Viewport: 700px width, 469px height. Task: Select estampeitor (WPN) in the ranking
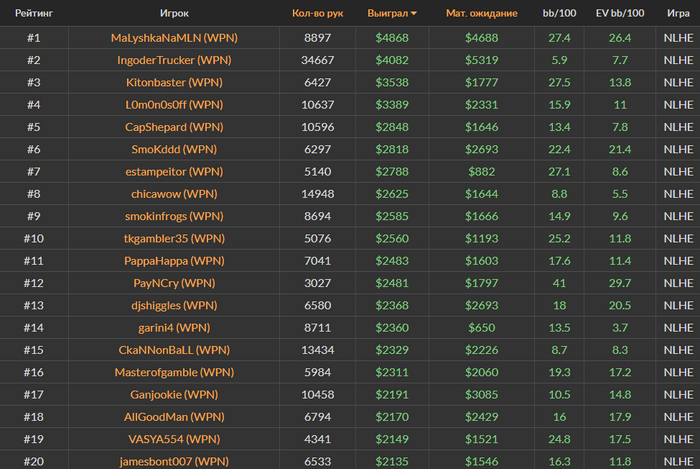[174, 172]
